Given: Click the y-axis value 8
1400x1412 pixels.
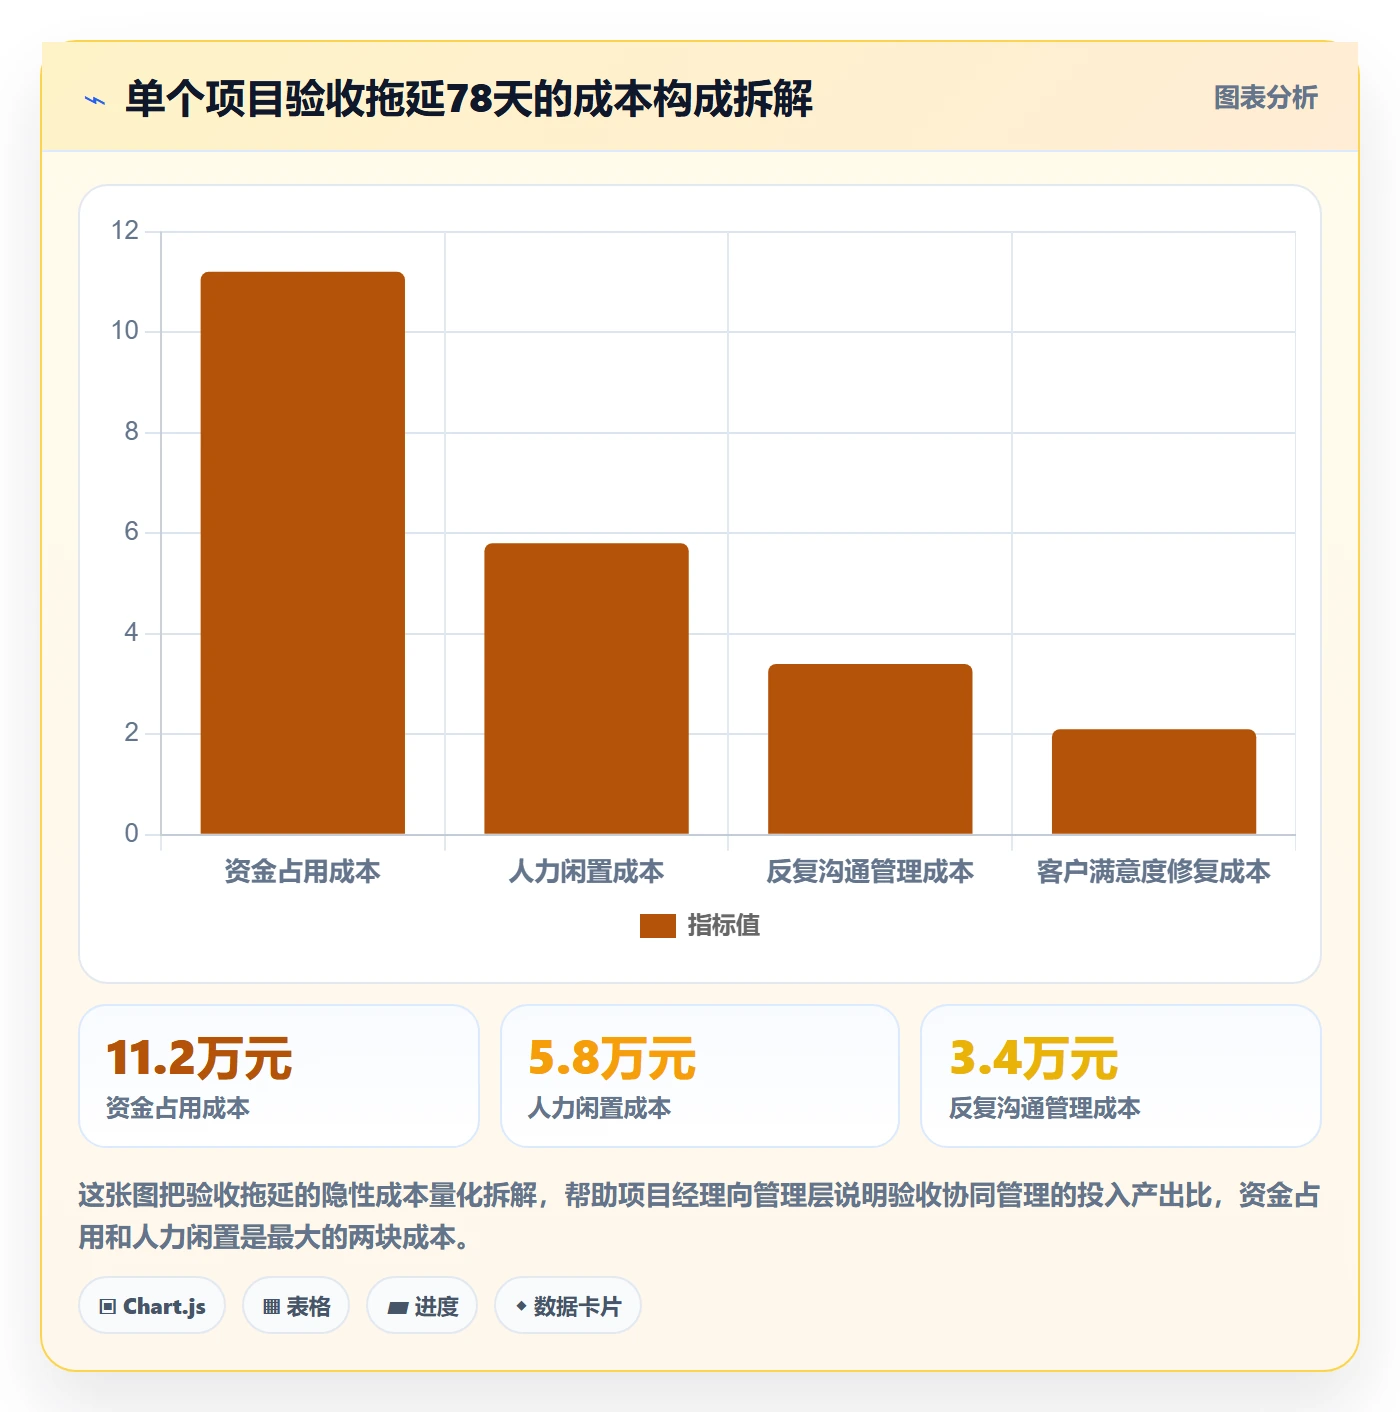Looking at the screenshot, I should [131, 432].
